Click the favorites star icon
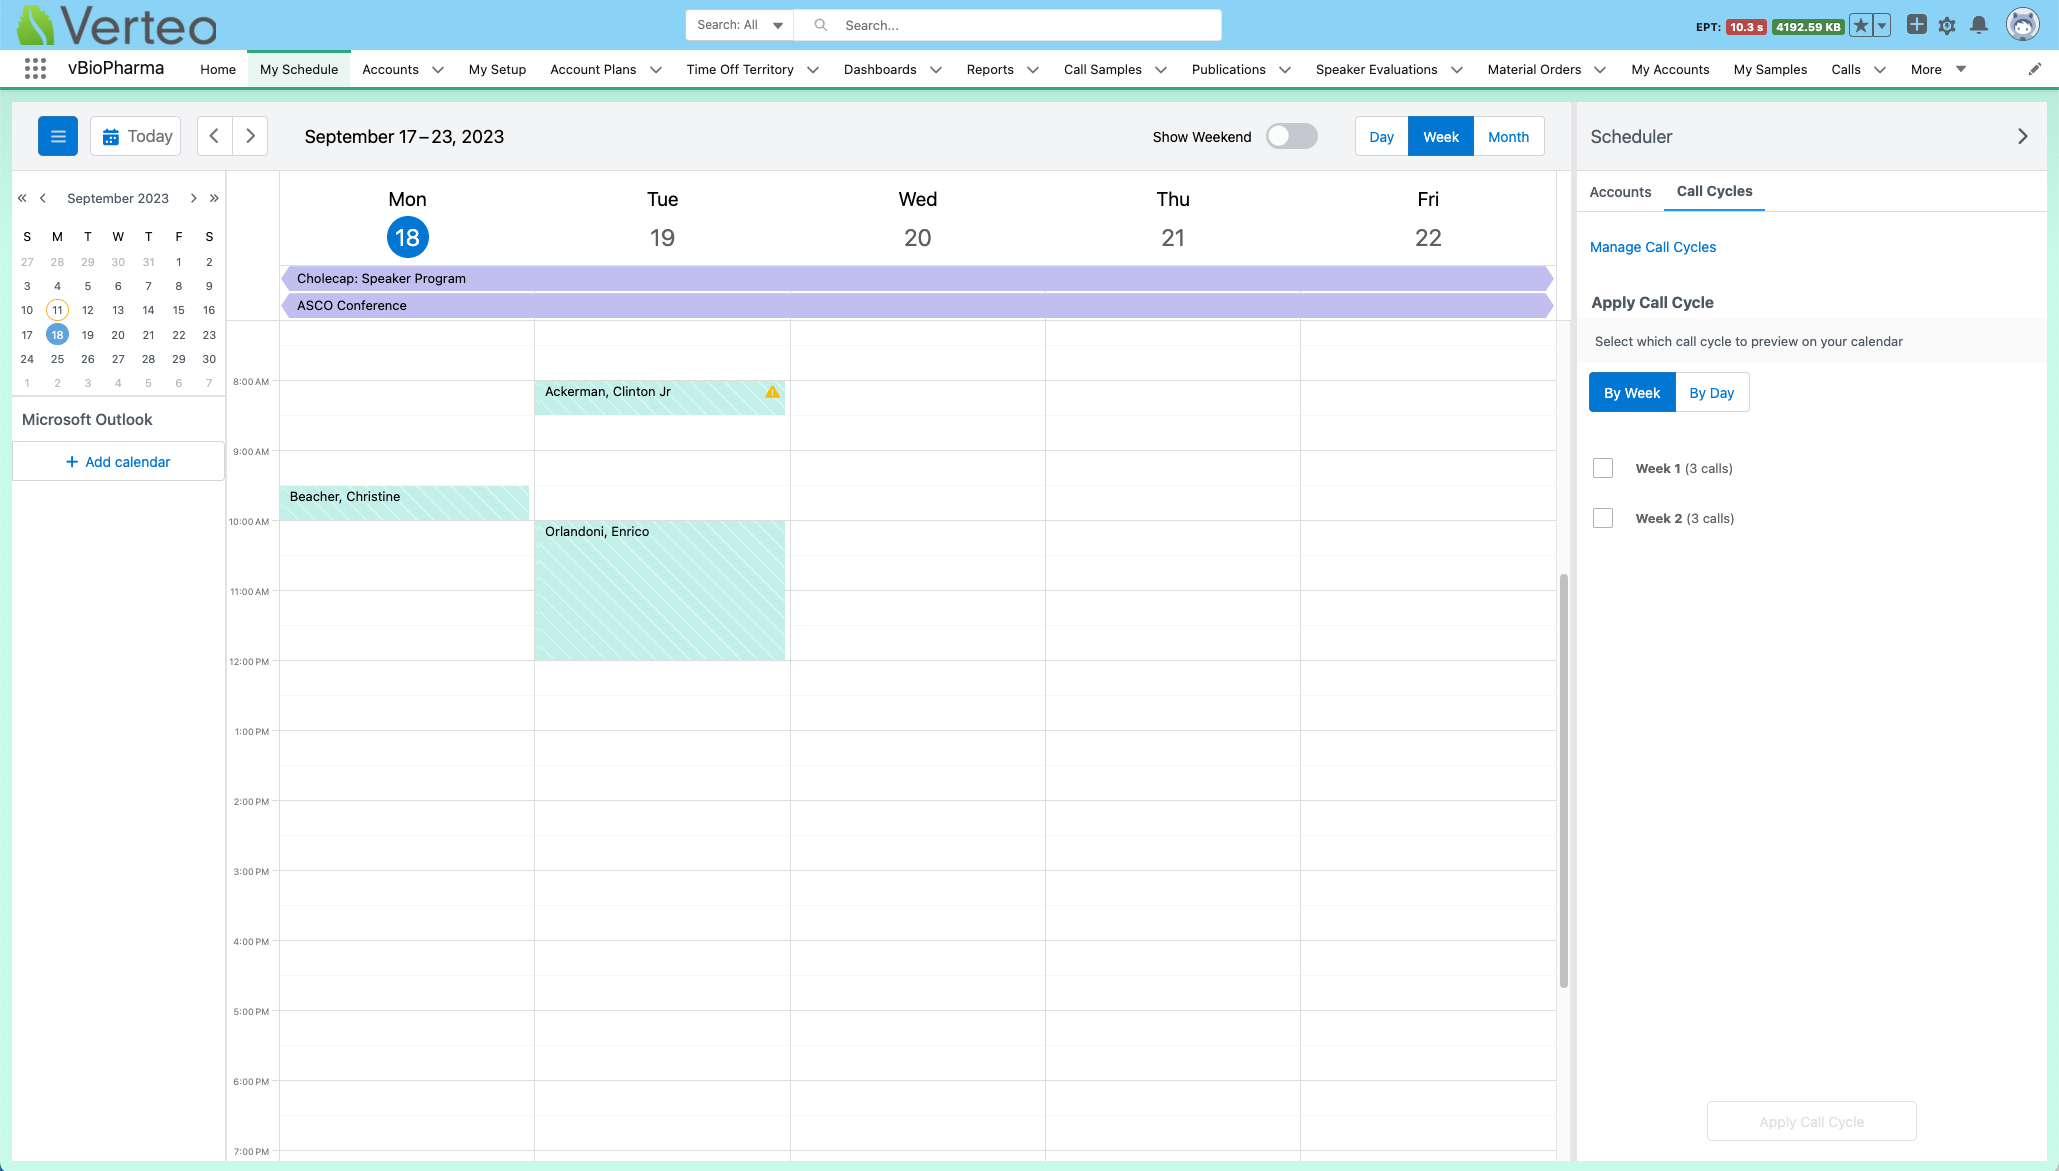The image size is (2059, 1171). pos(1860,26)
